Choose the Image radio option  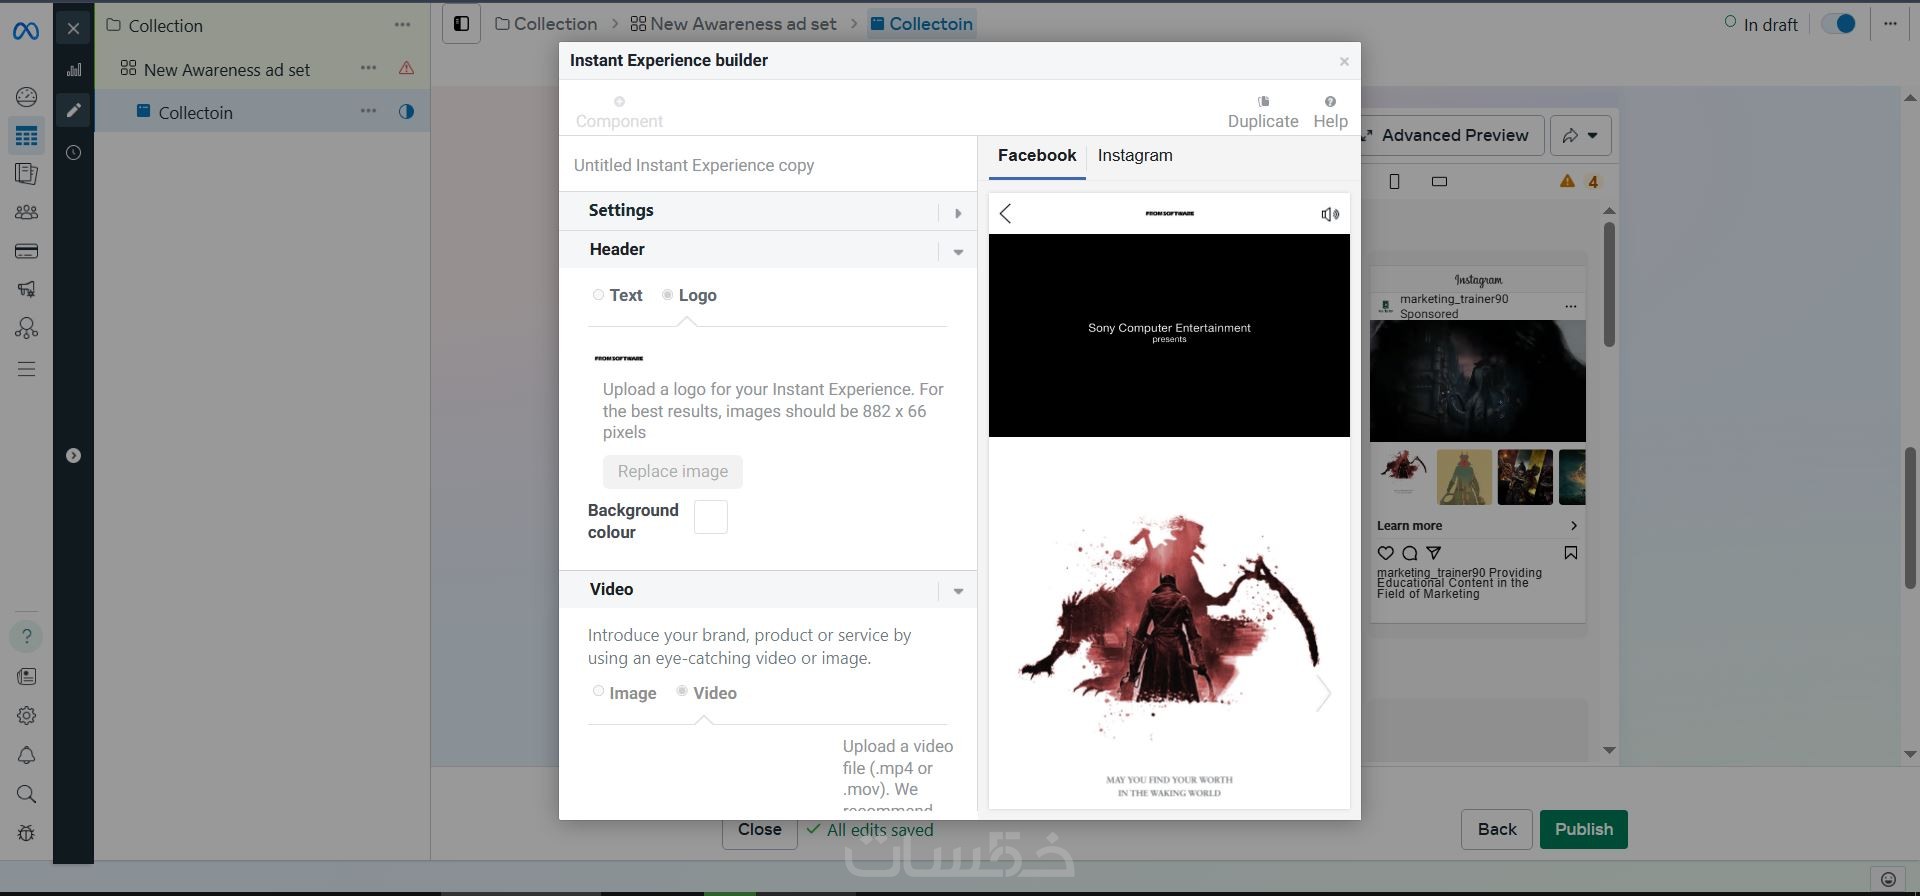[x=598, y=691]
